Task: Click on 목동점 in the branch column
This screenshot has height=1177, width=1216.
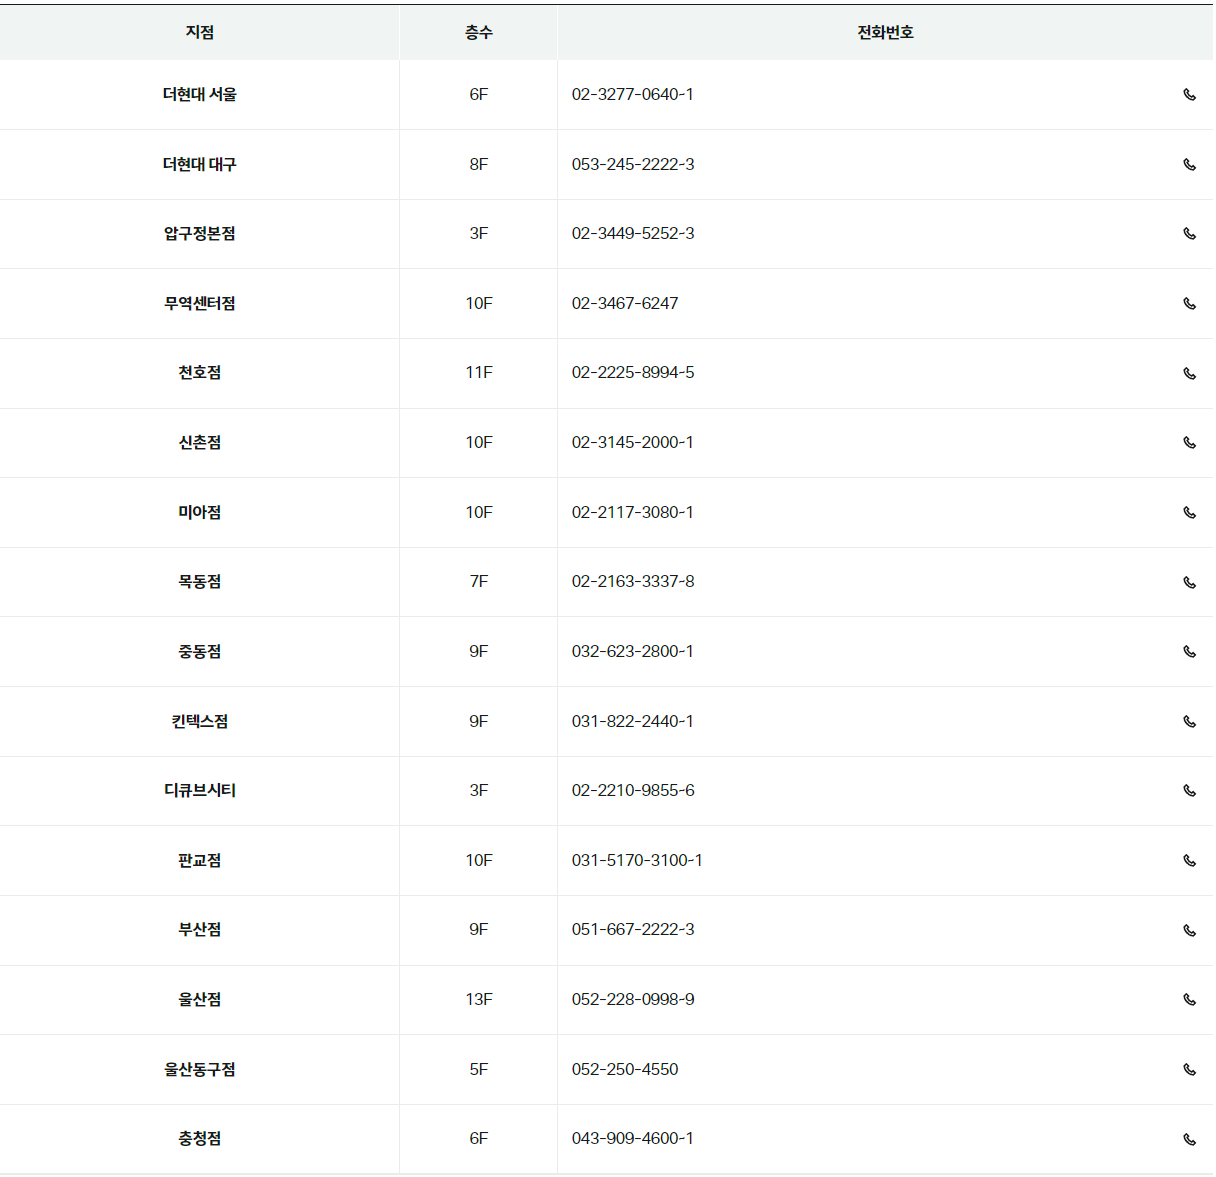Action: (x=200, y=581)
